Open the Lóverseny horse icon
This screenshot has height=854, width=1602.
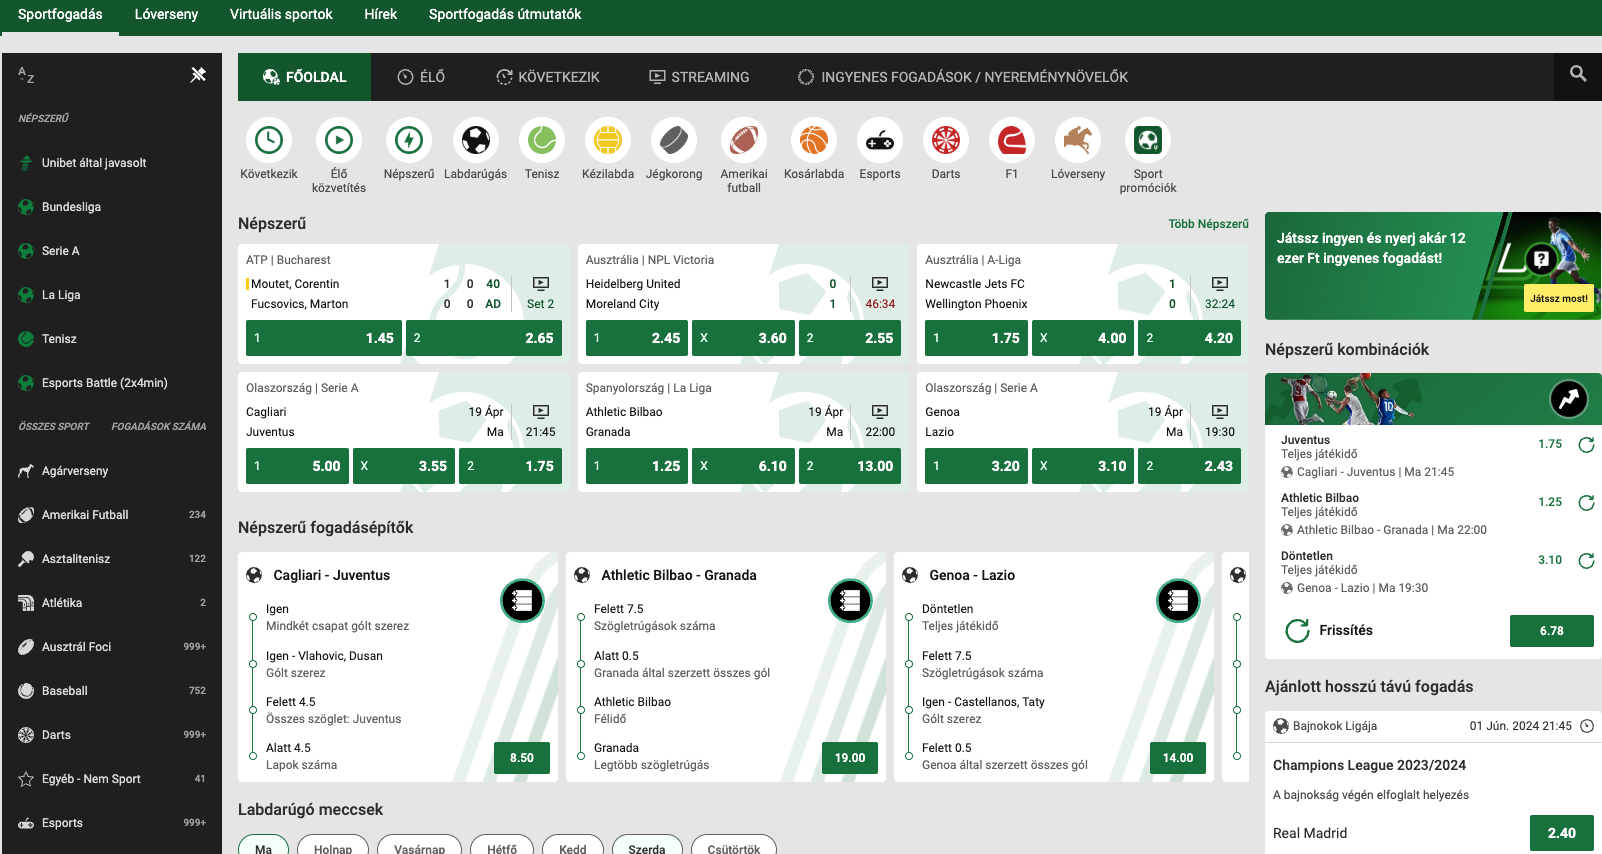(x=1078, y=141)
